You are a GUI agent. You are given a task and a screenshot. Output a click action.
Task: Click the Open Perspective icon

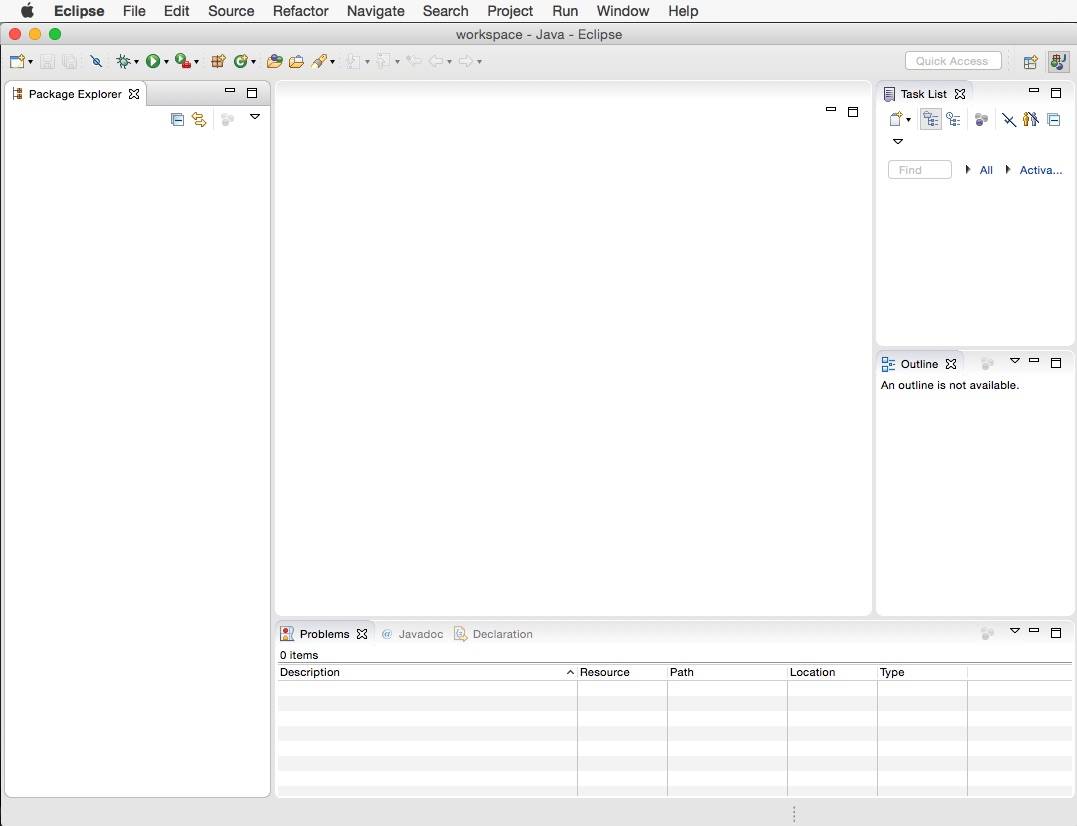[x=1030, y=62]
